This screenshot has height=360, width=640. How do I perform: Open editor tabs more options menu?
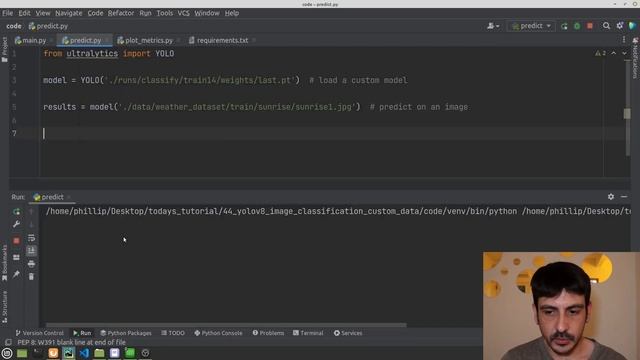click(624, 40)
